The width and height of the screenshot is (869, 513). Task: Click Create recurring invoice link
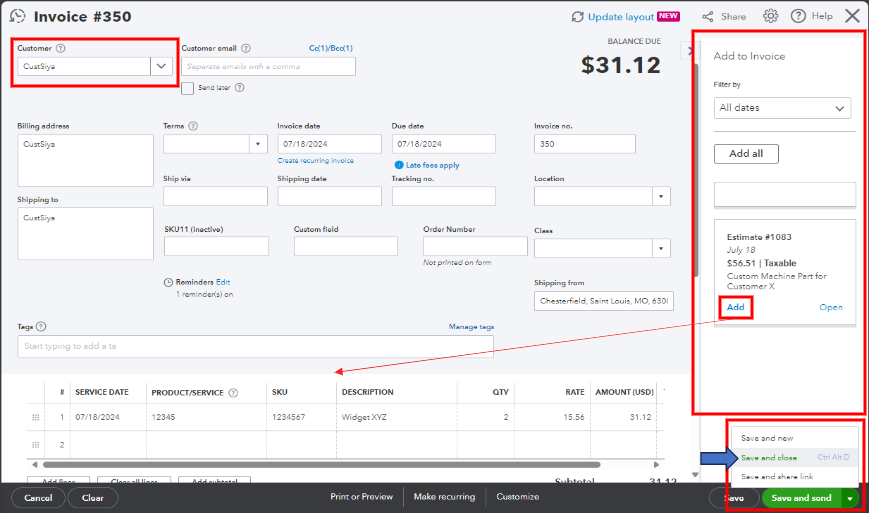(315, 161)
